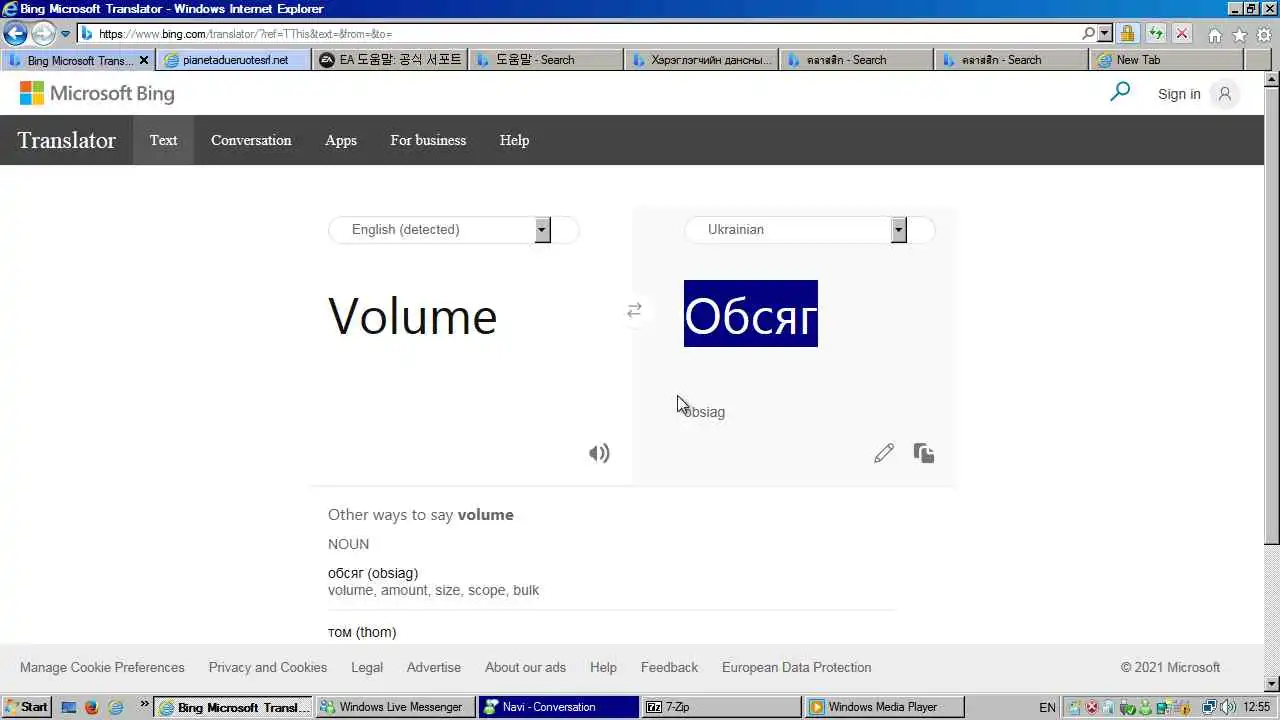The width and height of the screenshot is (1280, 720).
Task: Open Ukrainian target language dropdown
Action: pos(898,230)
